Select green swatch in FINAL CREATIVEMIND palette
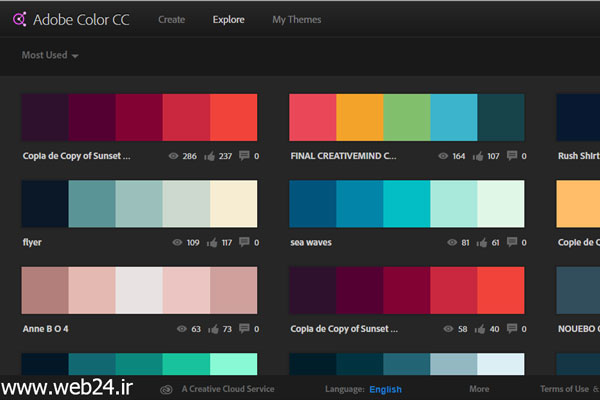 coord(407,117)
